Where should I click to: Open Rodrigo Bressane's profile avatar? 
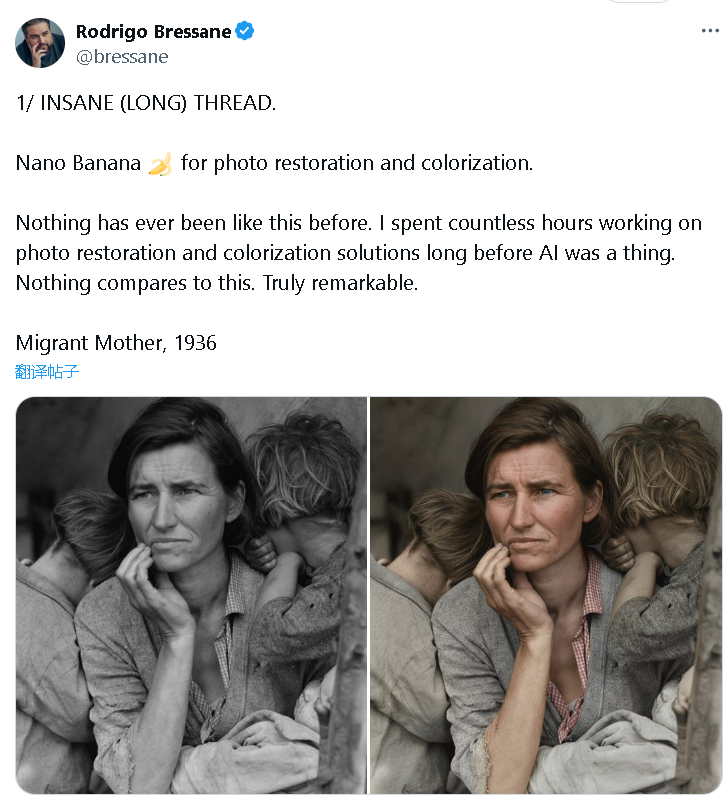(x=40, y=43)
